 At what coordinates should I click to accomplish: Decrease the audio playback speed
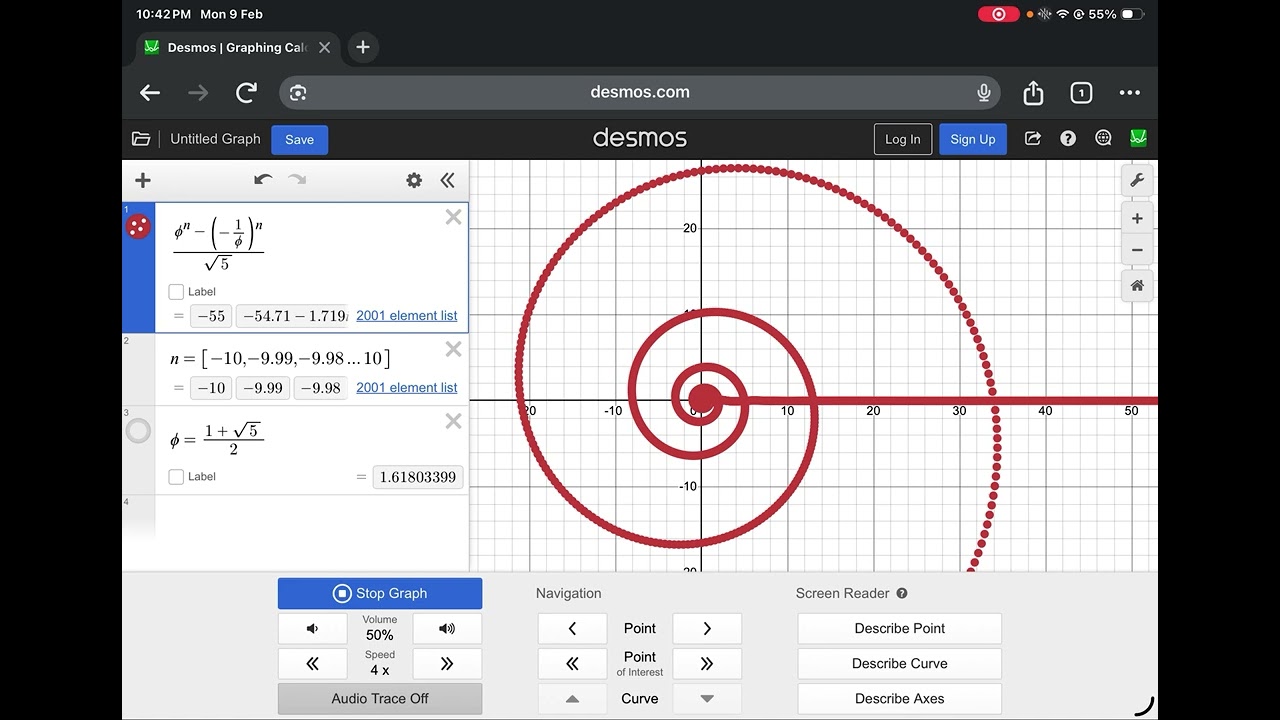coord(312,664)
